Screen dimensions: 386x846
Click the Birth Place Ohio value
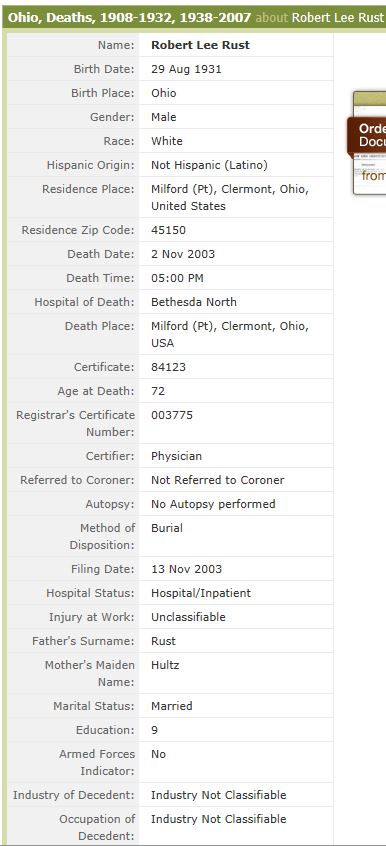click(x=164, y=93)
